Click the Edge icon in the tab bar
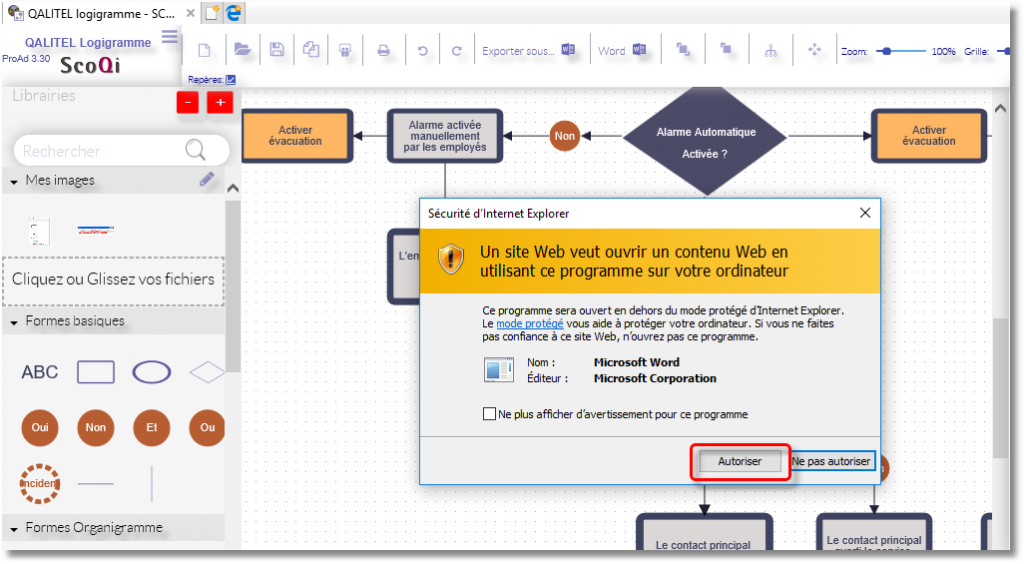 point(234,12)
